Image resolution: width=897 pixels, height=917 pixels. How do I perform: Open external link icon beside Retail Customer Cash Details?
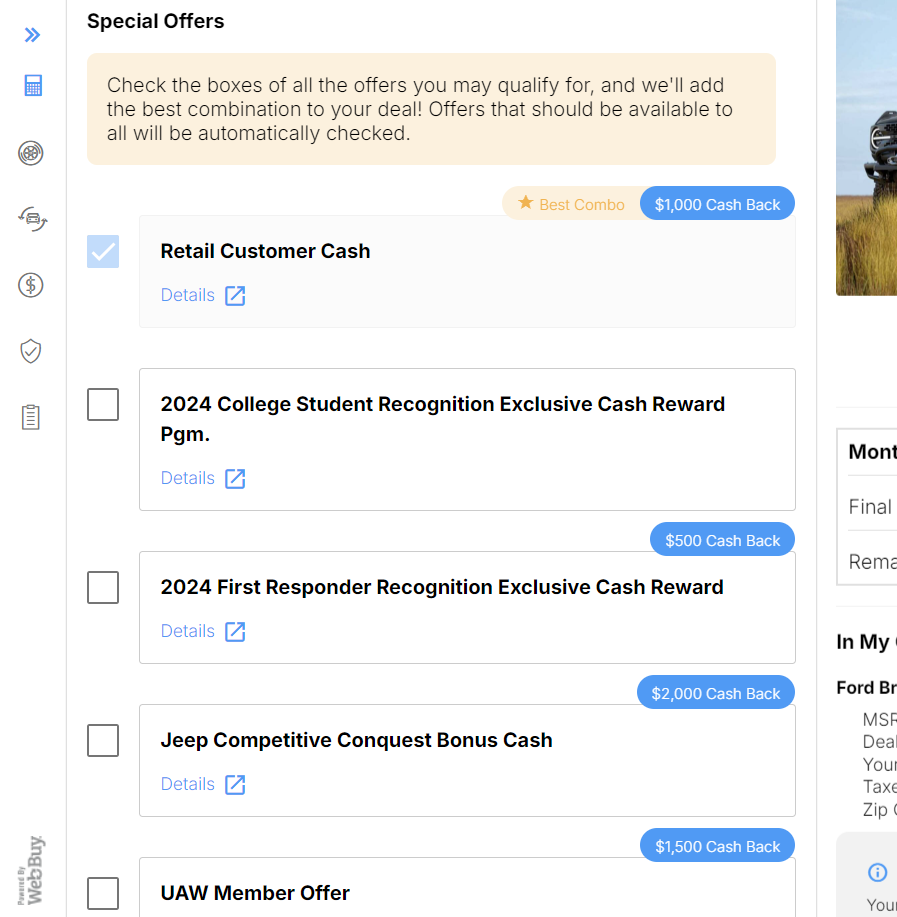pos(235,295)
